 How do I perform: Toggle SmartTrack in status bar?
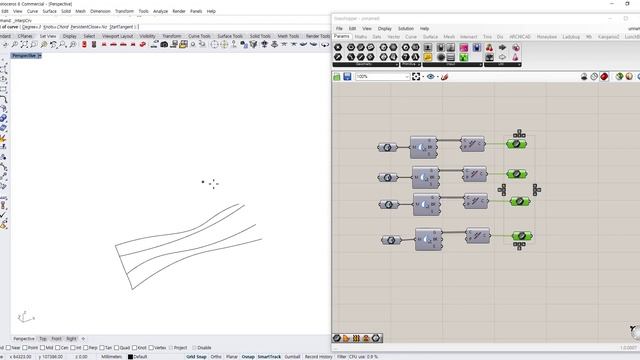click(x=269, y=357)
